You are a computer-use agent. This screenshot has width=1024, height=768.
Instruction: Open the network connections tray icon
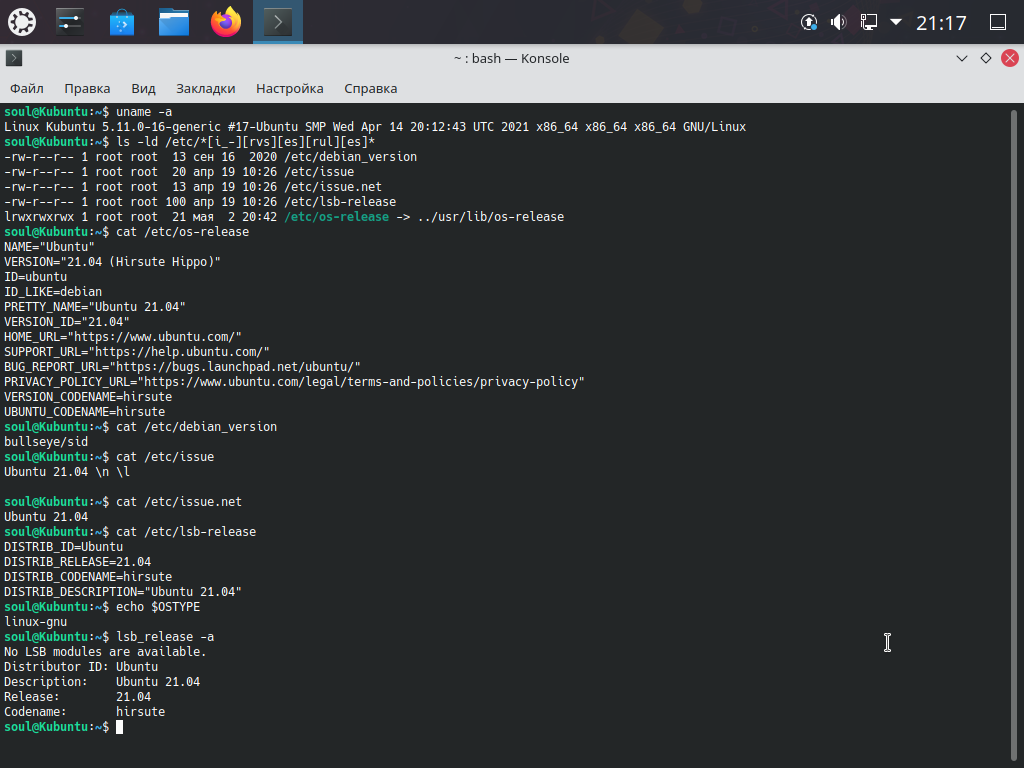(868, 22)
